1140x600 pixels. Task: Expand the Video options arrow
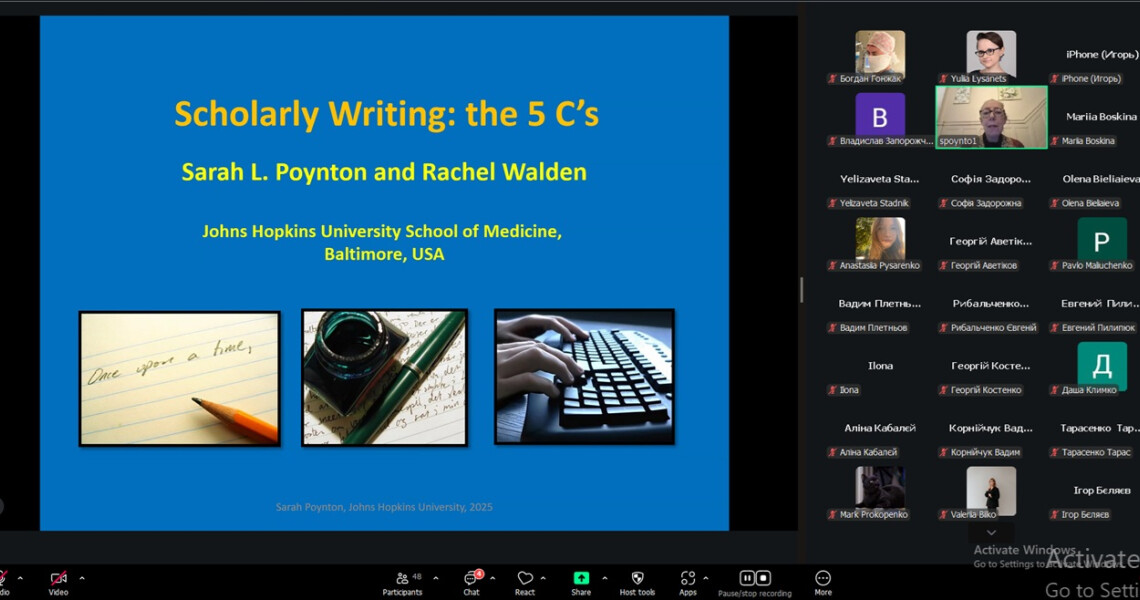tap(82, 578)
